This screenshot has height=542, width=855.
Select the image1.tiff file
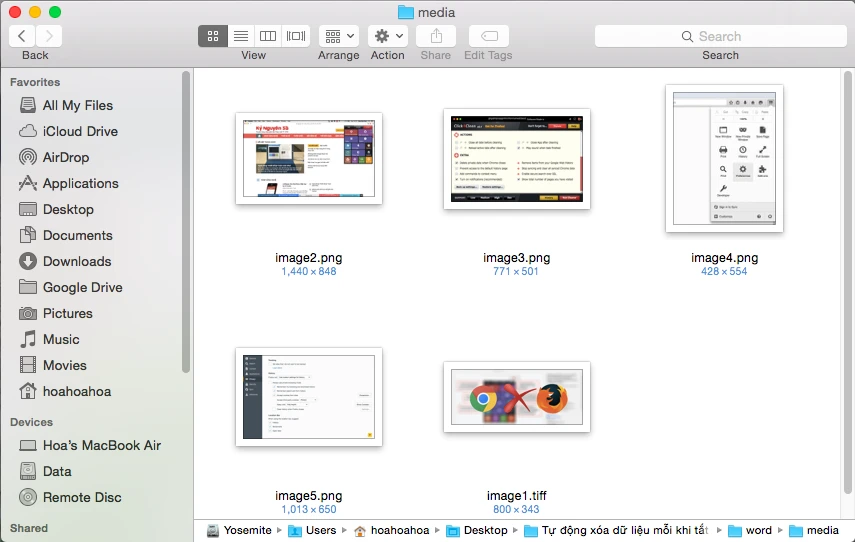[516, 397]
